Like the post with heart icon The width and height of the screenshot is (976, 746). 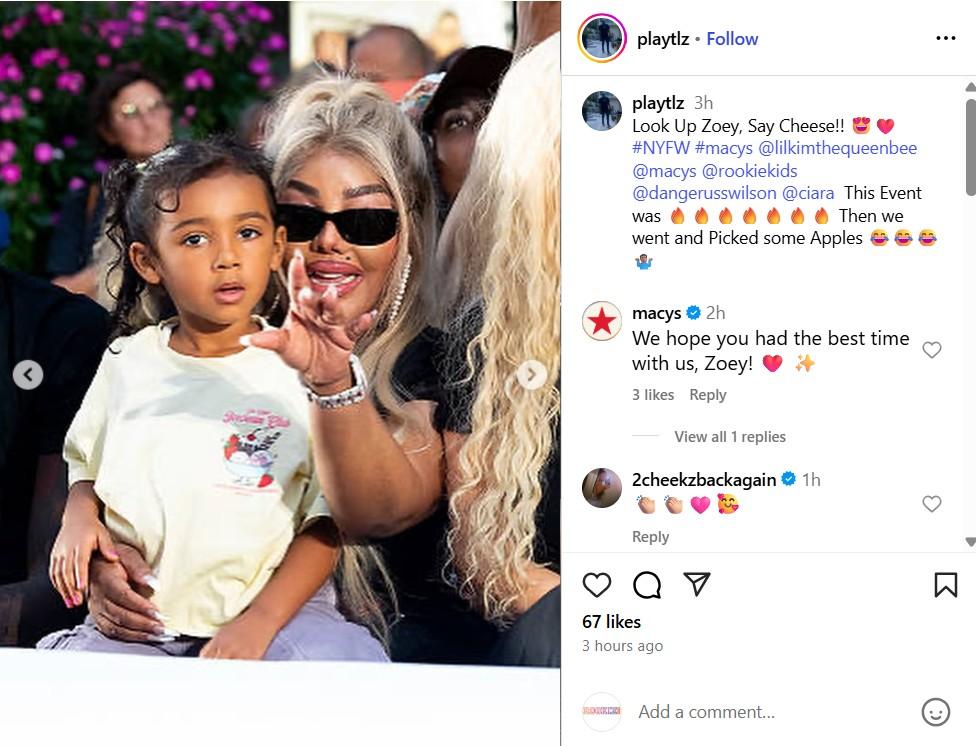click(x=596, y=585)
